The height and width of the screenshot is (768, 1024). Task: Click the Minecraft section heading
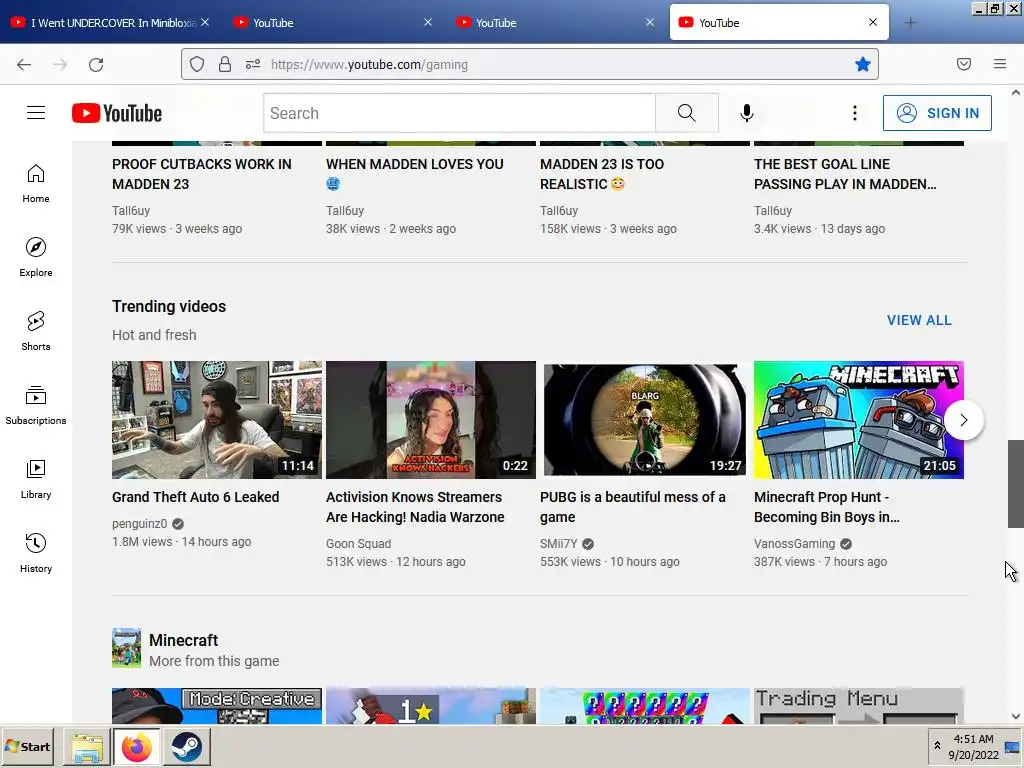pyautogui.click(x=184, y=640)
